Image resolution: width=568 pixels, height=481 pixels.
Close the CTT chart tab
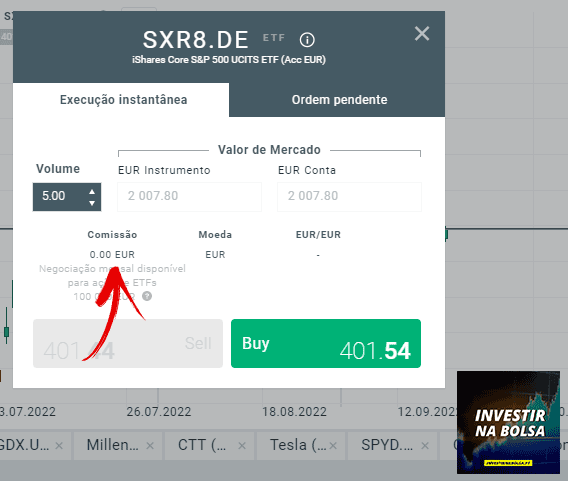(x=242, y=446)
